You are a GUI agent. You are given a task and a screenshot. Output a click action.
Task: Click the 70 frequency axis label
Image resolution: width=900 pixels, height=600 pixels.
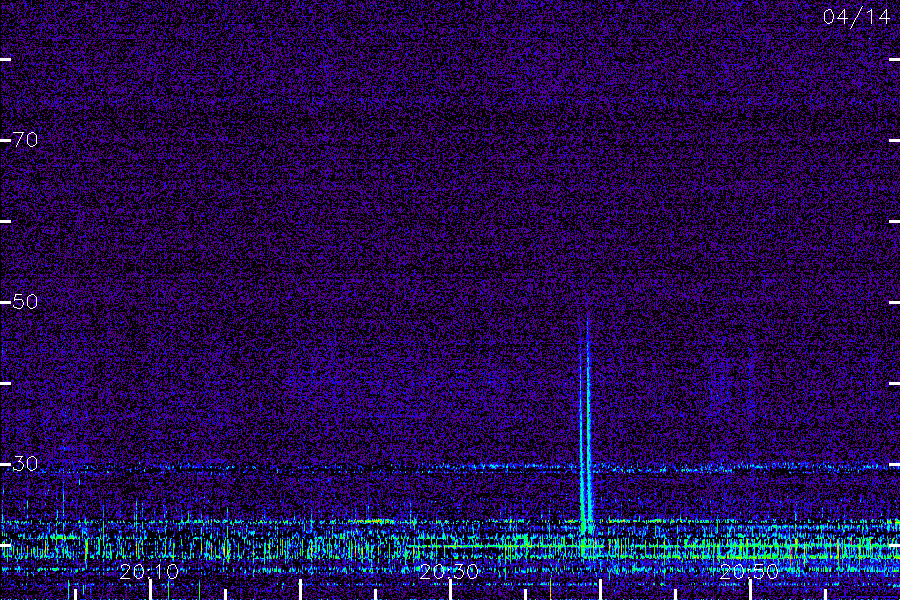25,140
